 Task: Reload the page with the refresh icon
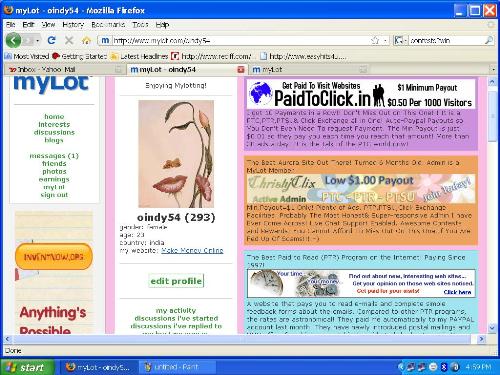click(x=51, y=40)
